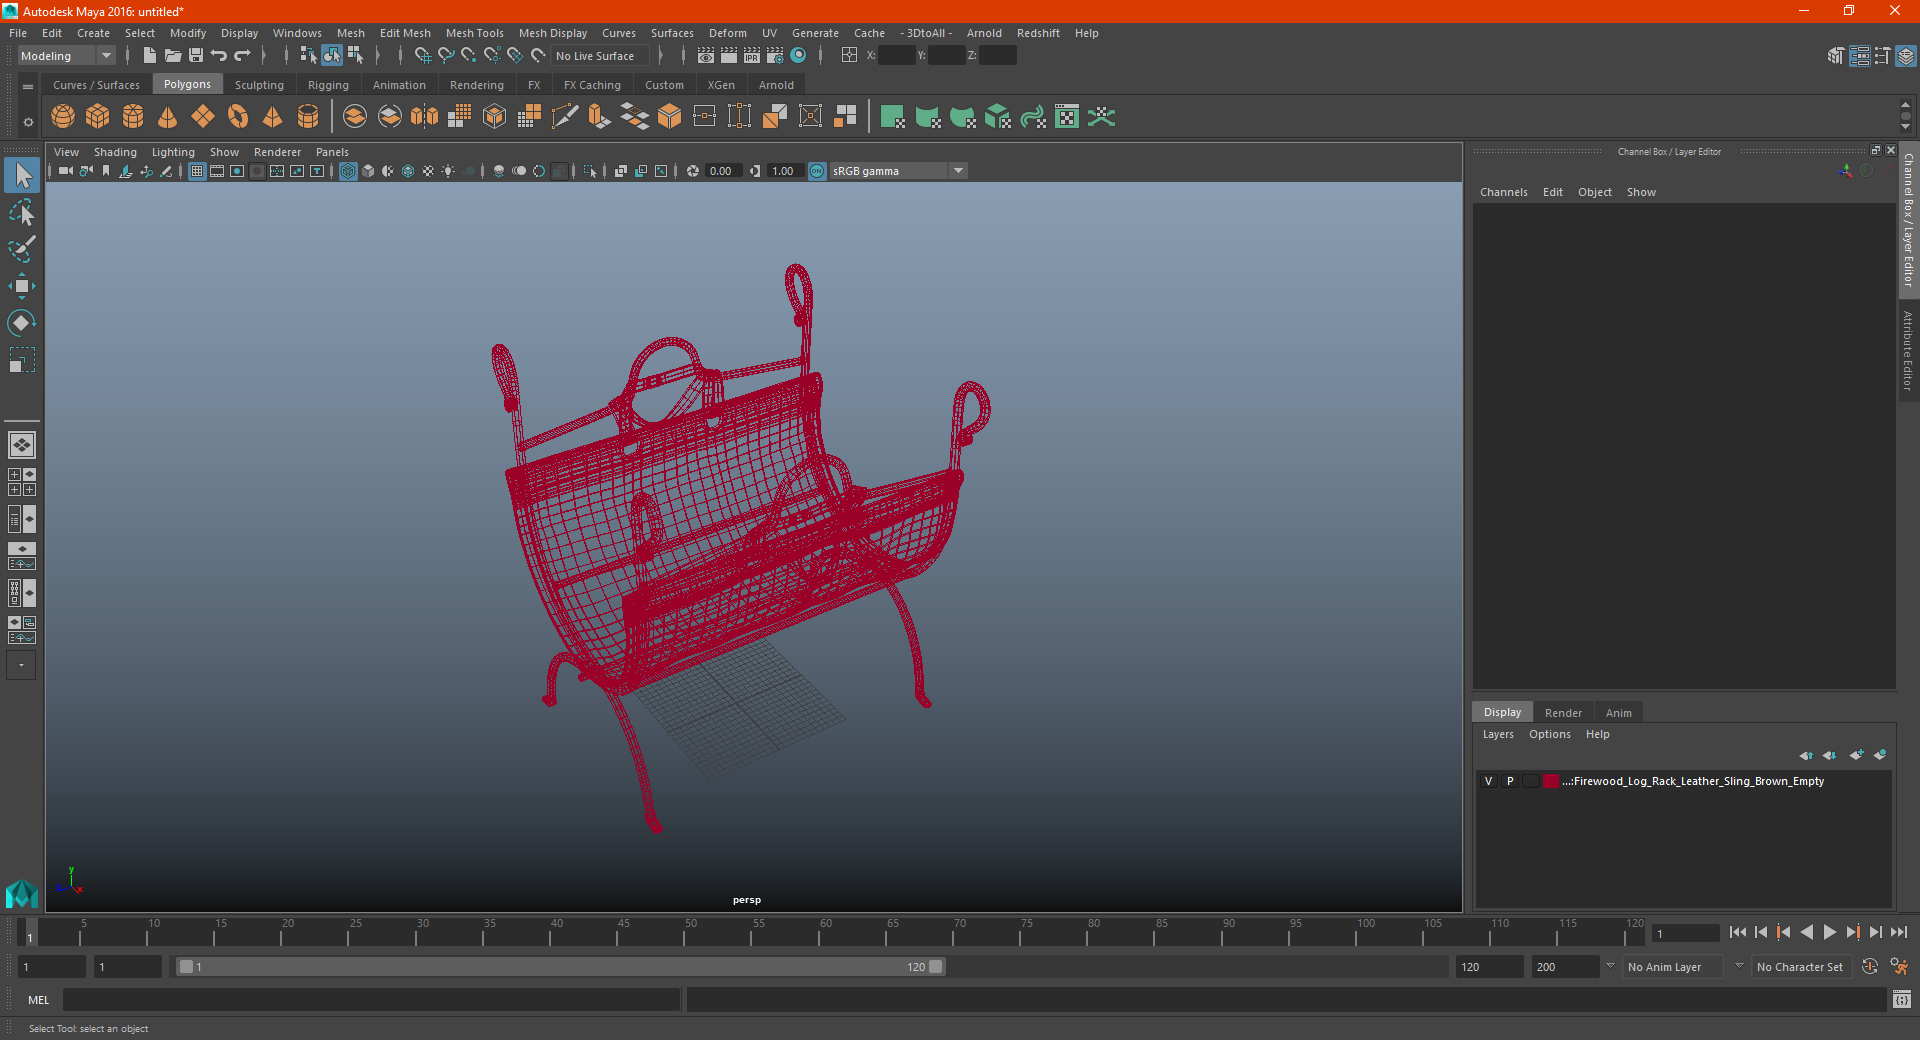Expand the toolbox layout bottom arrow

21,665
